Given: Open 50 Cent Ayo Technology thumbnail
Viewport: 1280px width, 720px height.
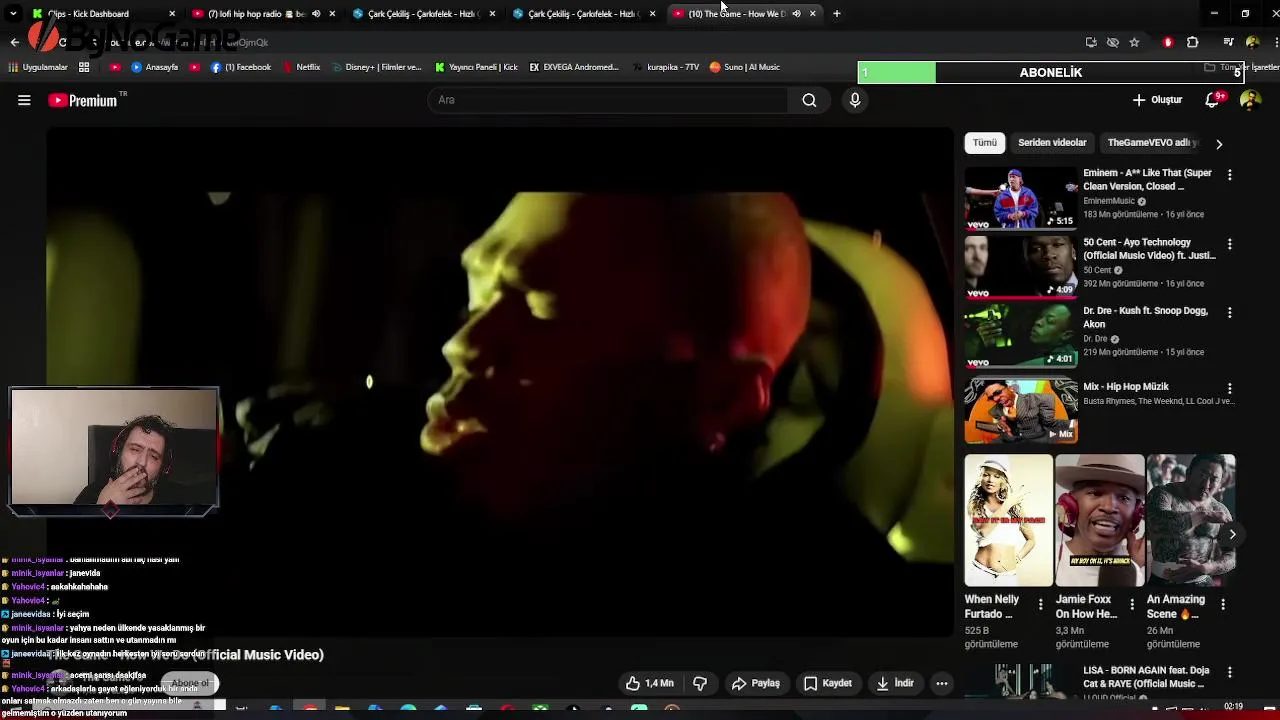Looking at the screenshot, I should tap(1020, 267).
